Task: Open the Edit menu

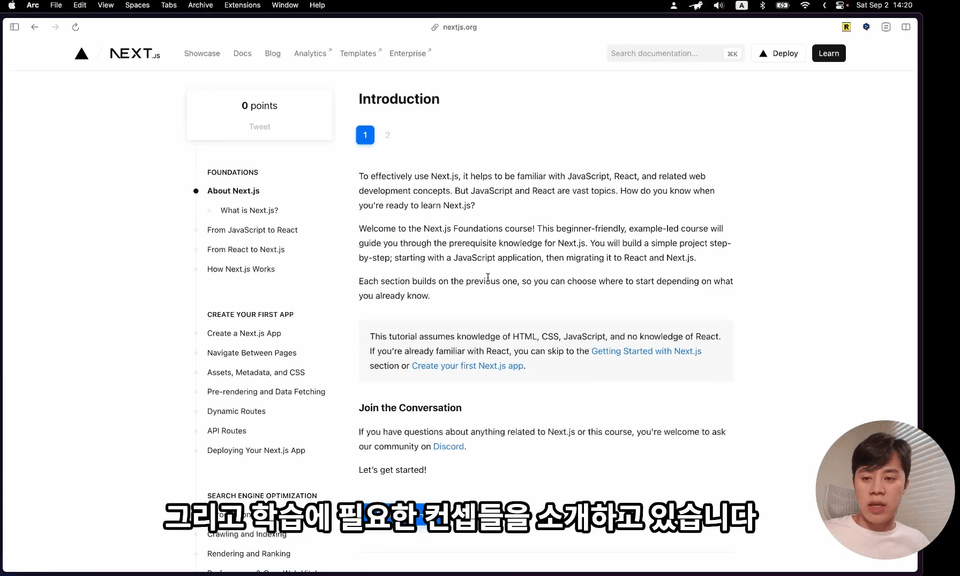Action: [x=80, y=5]
